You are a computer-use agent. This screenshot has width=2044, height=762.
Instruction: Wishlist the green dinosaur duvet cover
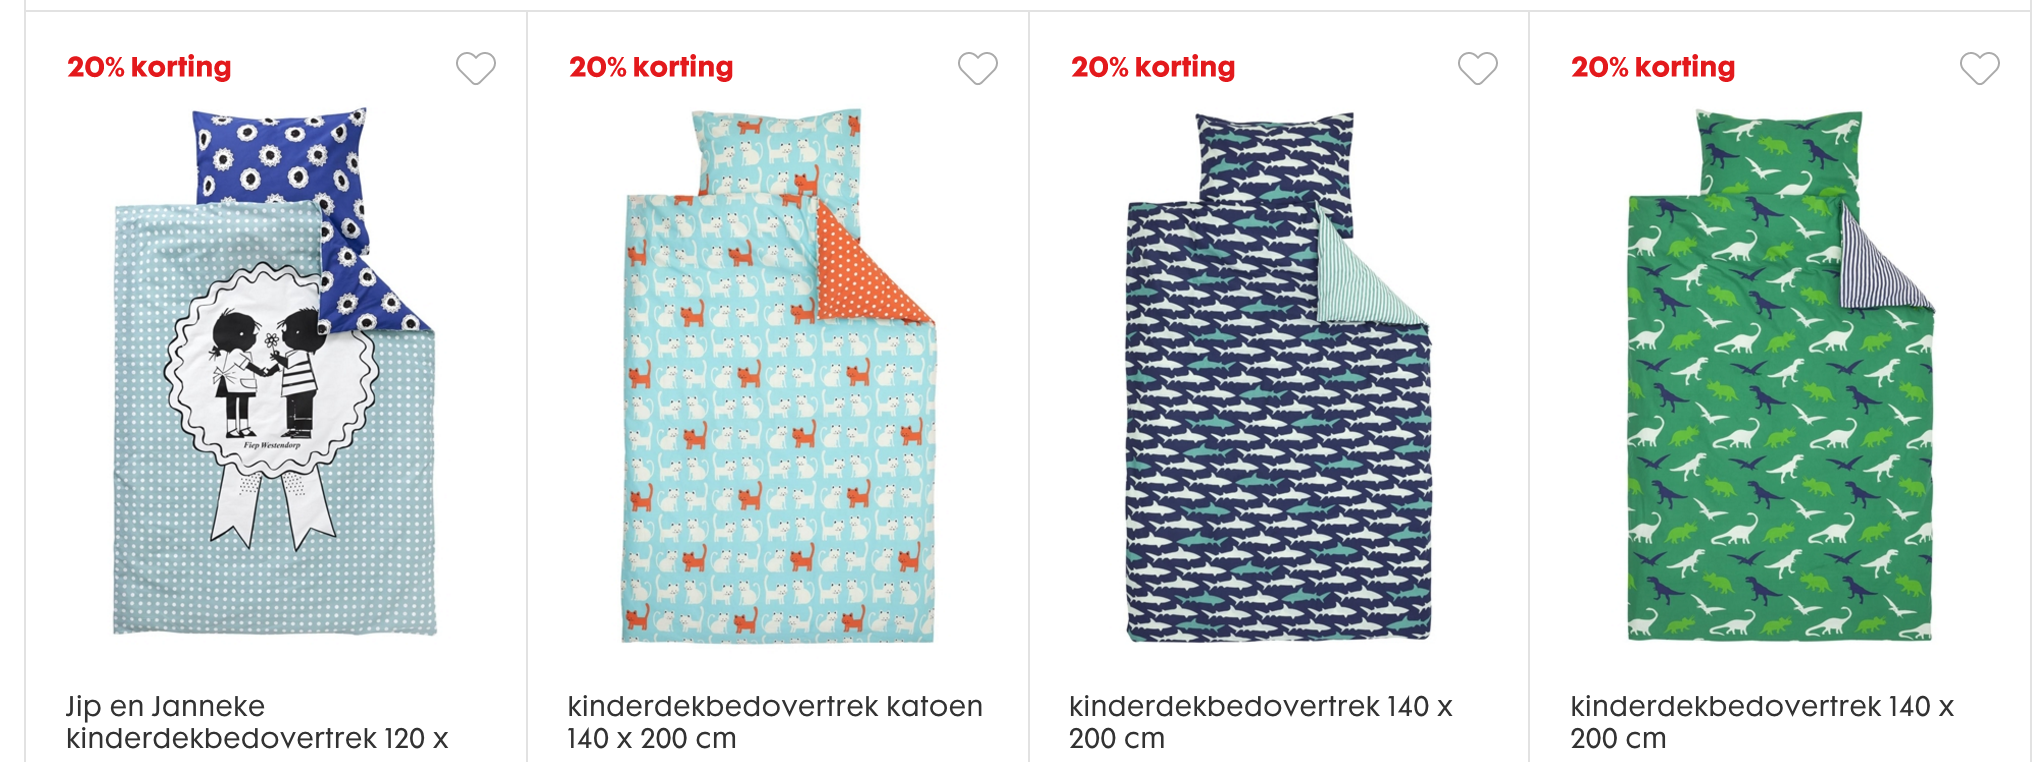tap(1979, 68)
